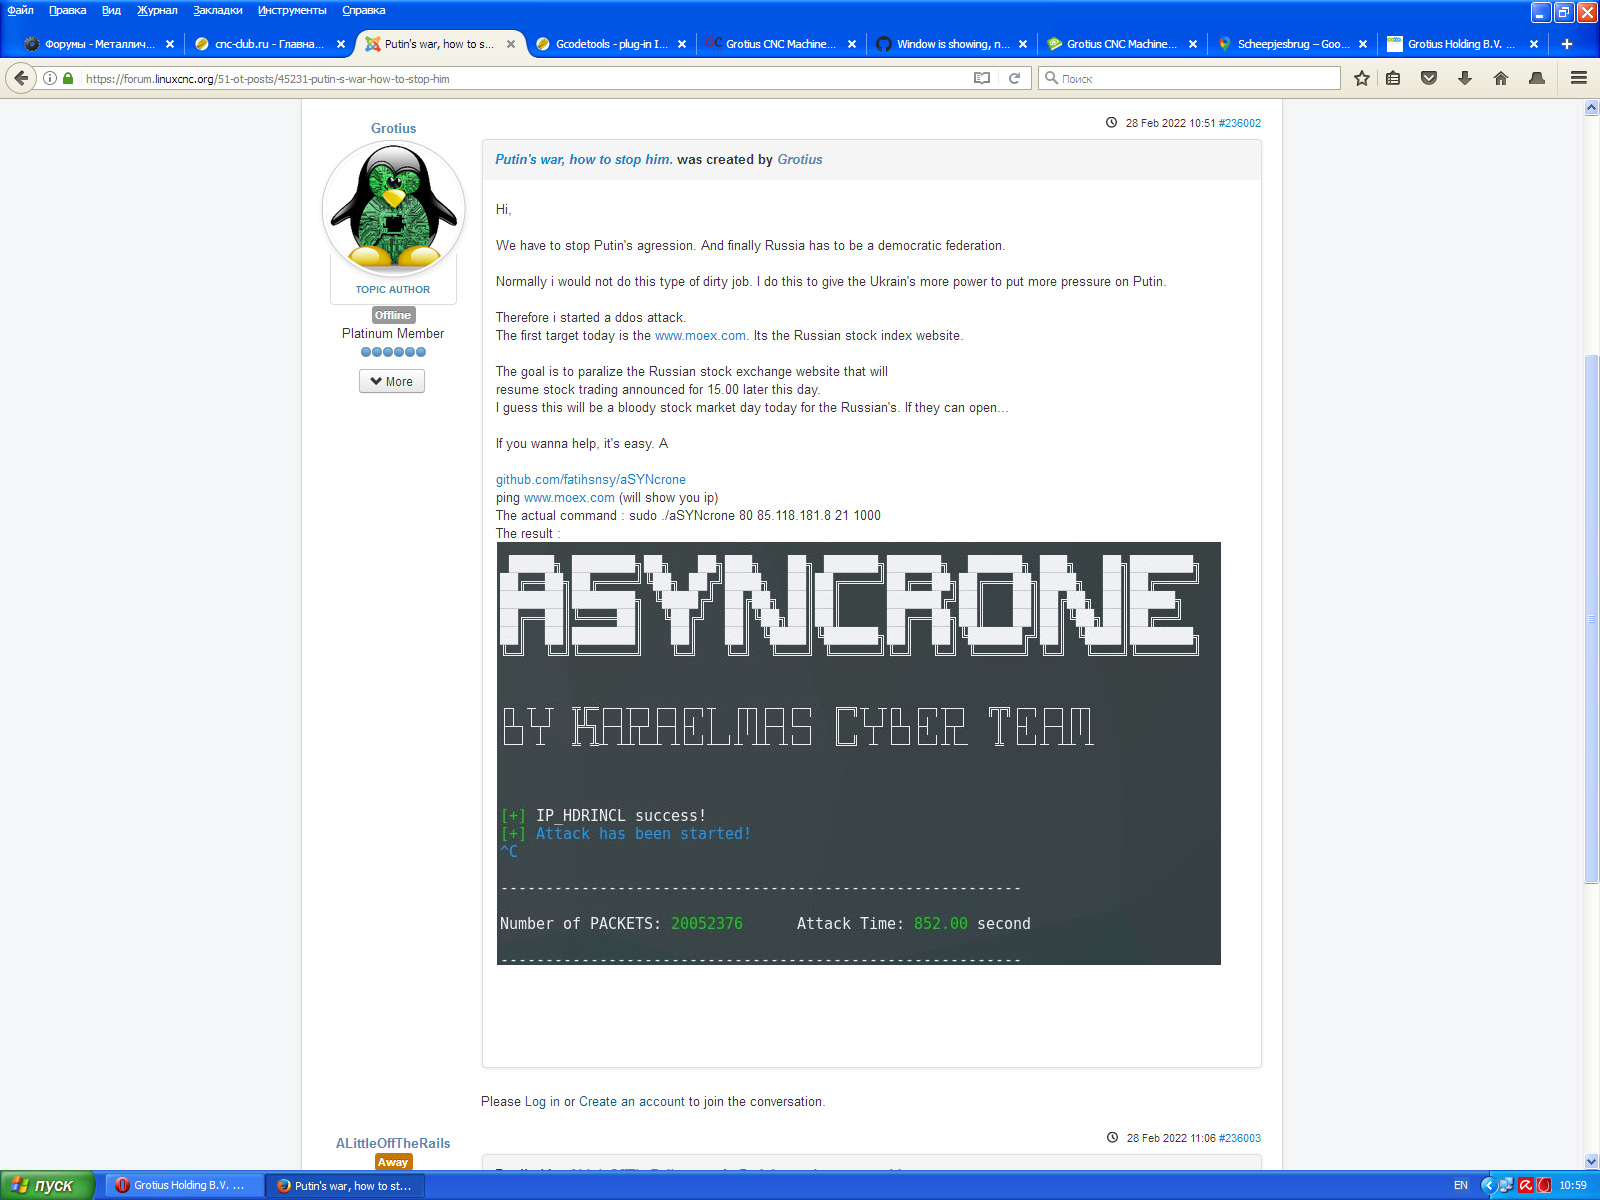Switch to the 'Grotius Holding B.V.' browser tab
This screenshot has height=1200, width=1600.
pos(1462,44)
